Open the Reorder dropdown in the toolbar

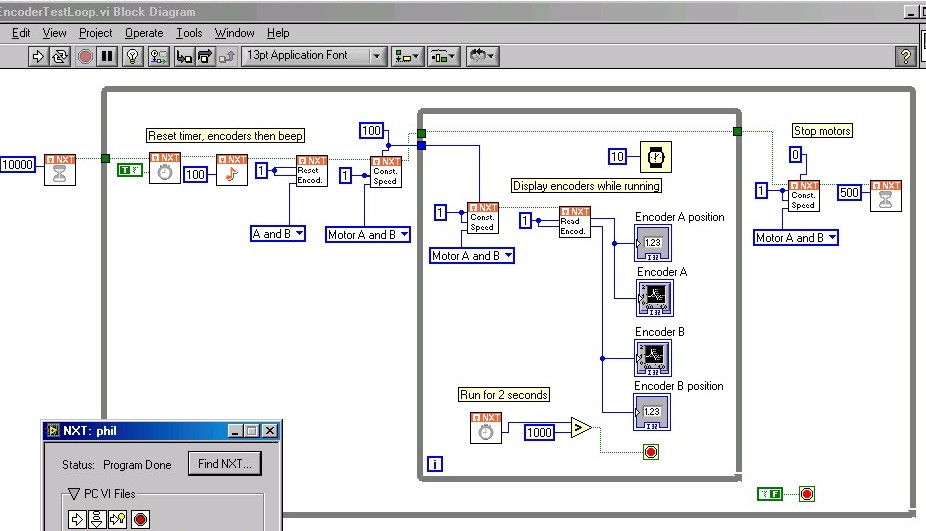click(483, 57)
